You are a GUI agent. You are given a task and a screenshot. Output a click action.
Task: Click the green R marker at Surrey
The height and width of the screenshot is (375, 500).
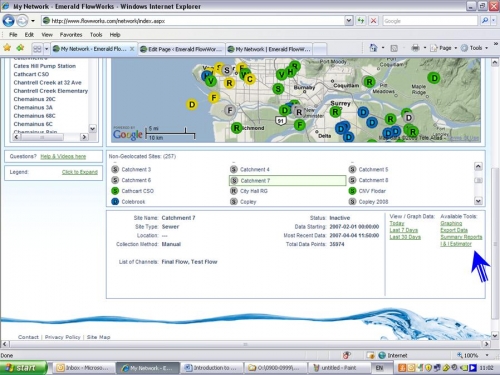[335, 112]
